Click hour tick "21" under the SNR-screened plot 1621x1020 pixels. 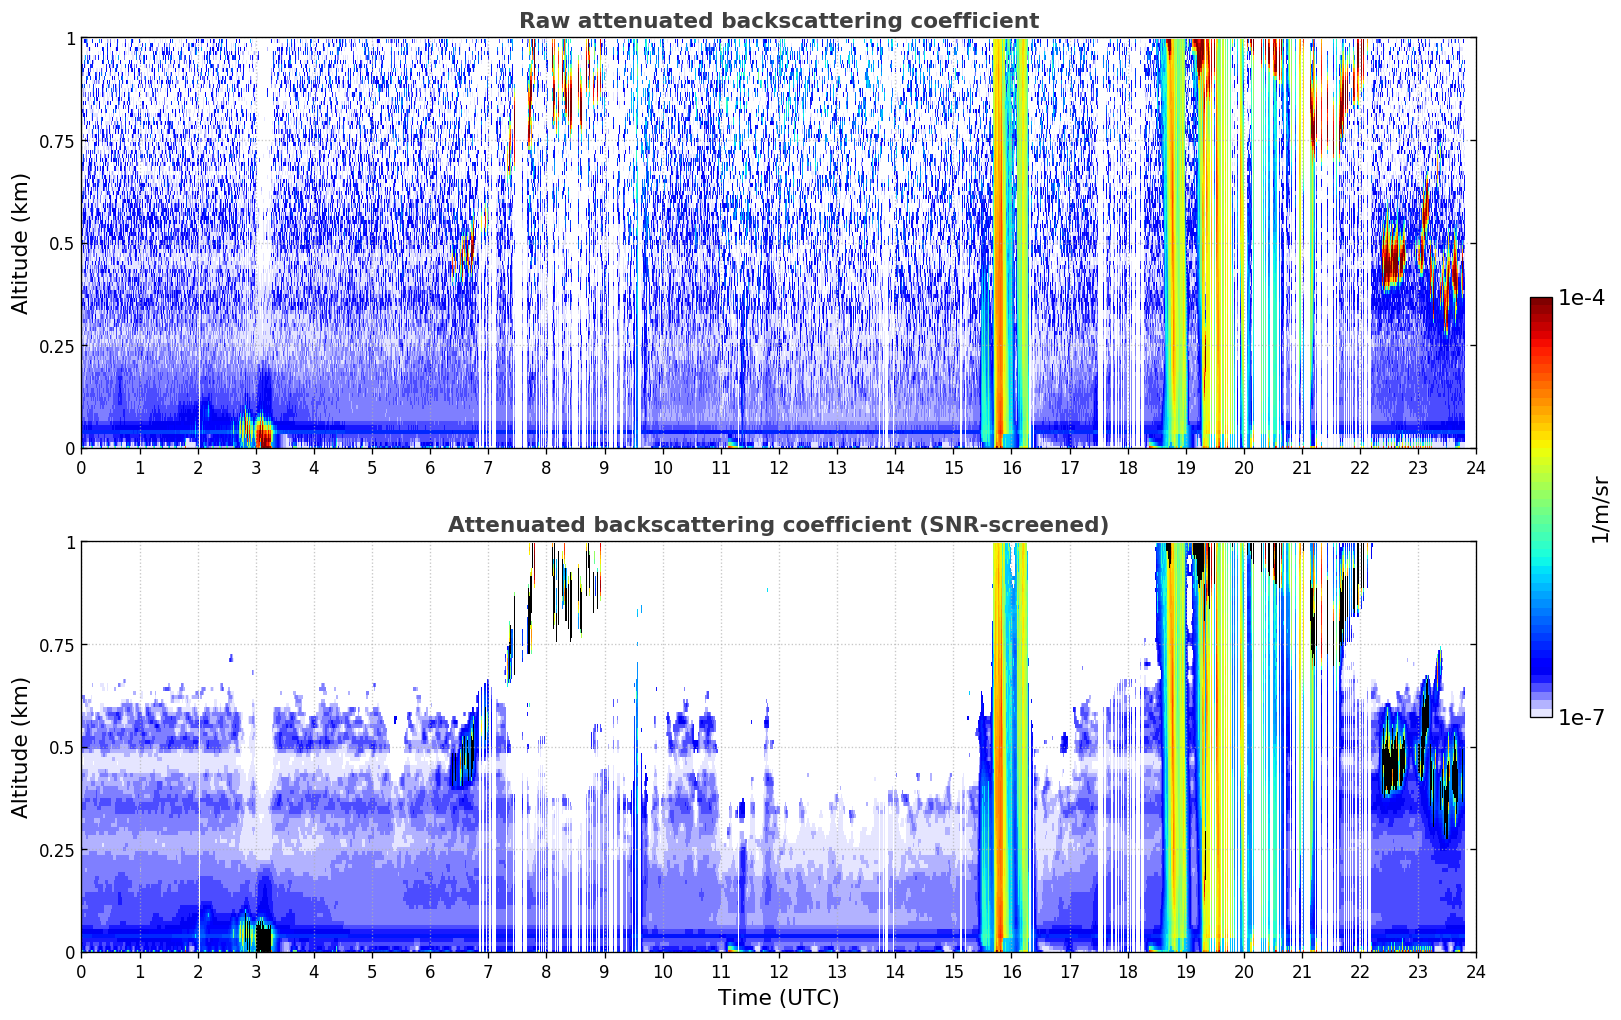pyautogui.click(x=1302, y=971)
